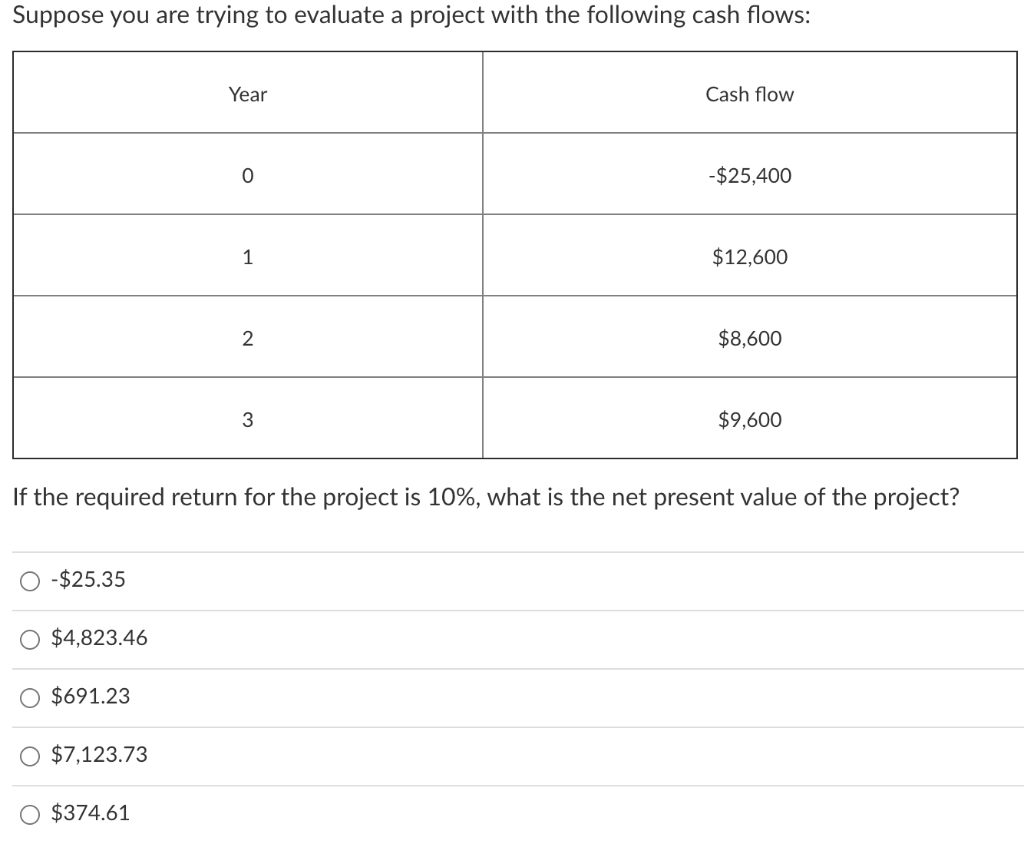
Task: Click the -$25,400 cash flow cell
Action: [x=749, y=175]
